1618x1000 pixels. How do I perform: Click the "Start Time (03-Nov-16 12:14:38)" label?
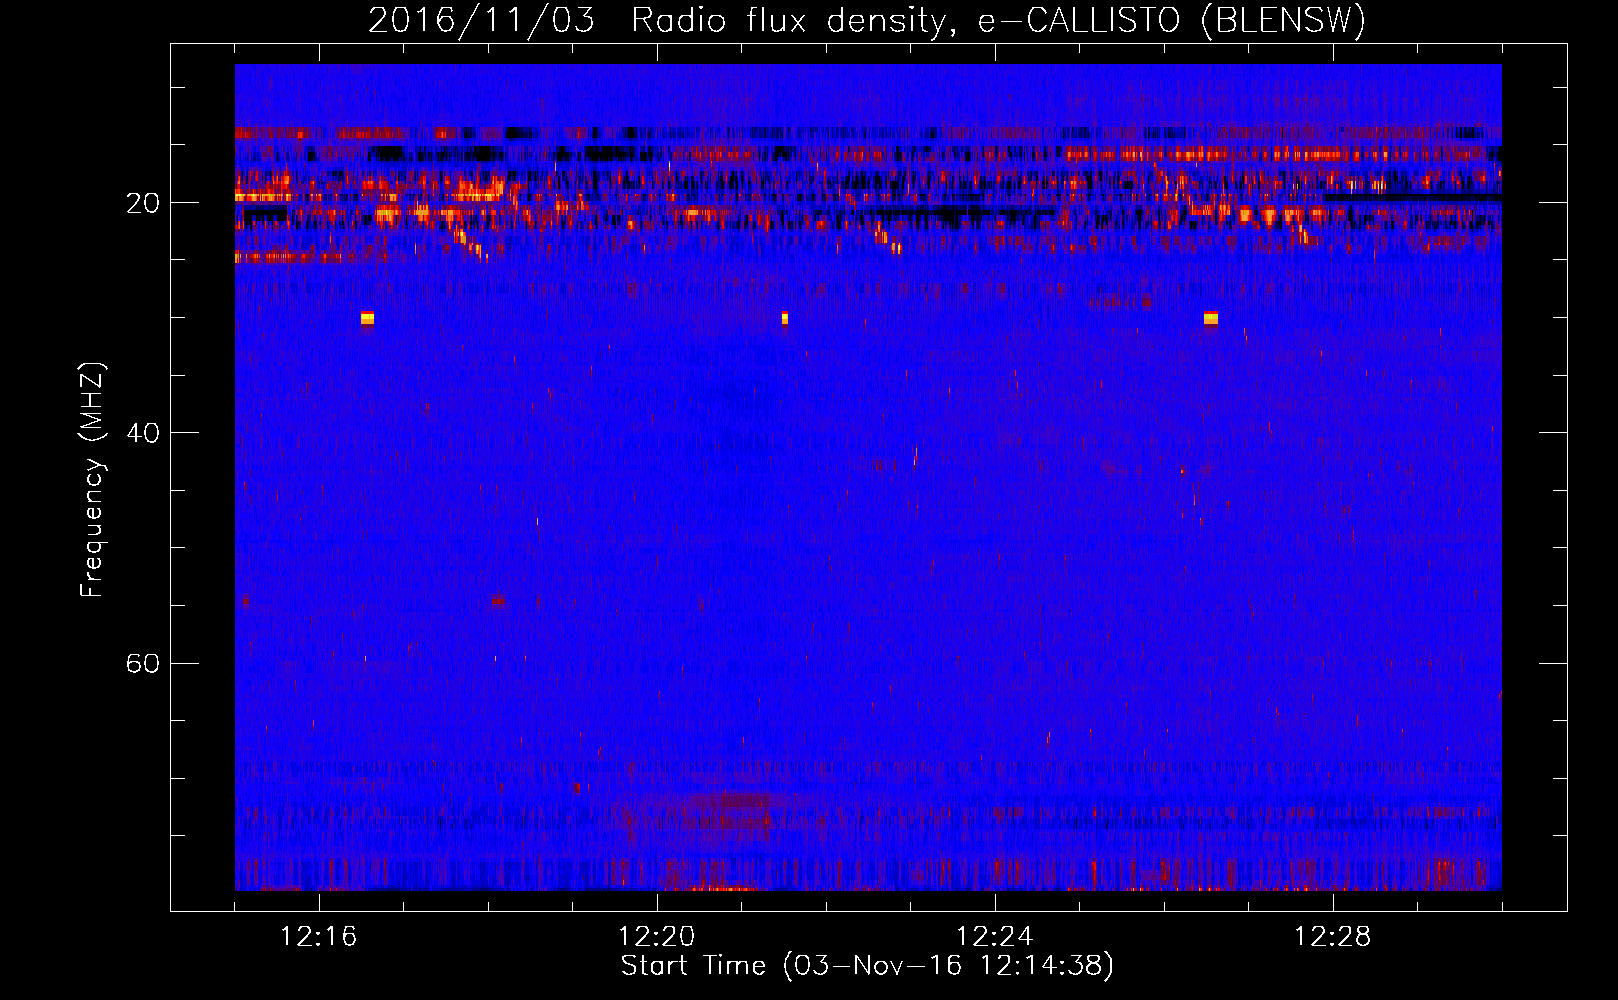coord(867,966)
